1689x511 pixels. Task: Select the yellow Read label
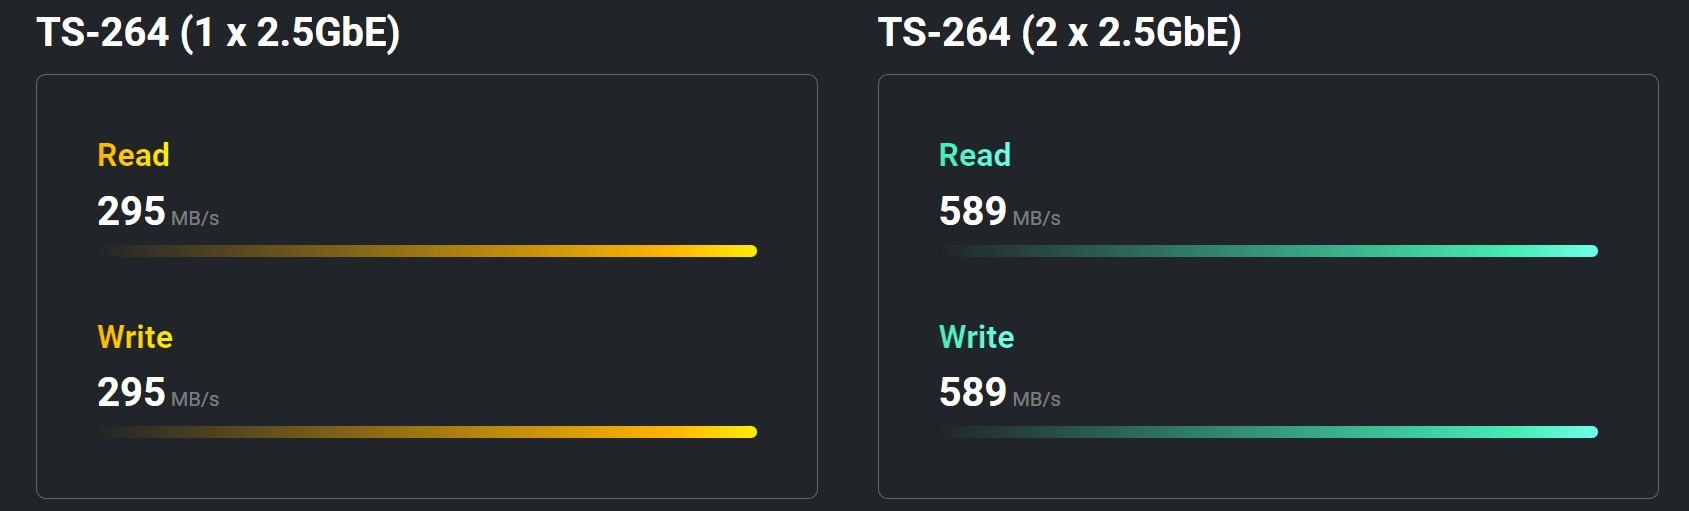click(x=133, y=155)
